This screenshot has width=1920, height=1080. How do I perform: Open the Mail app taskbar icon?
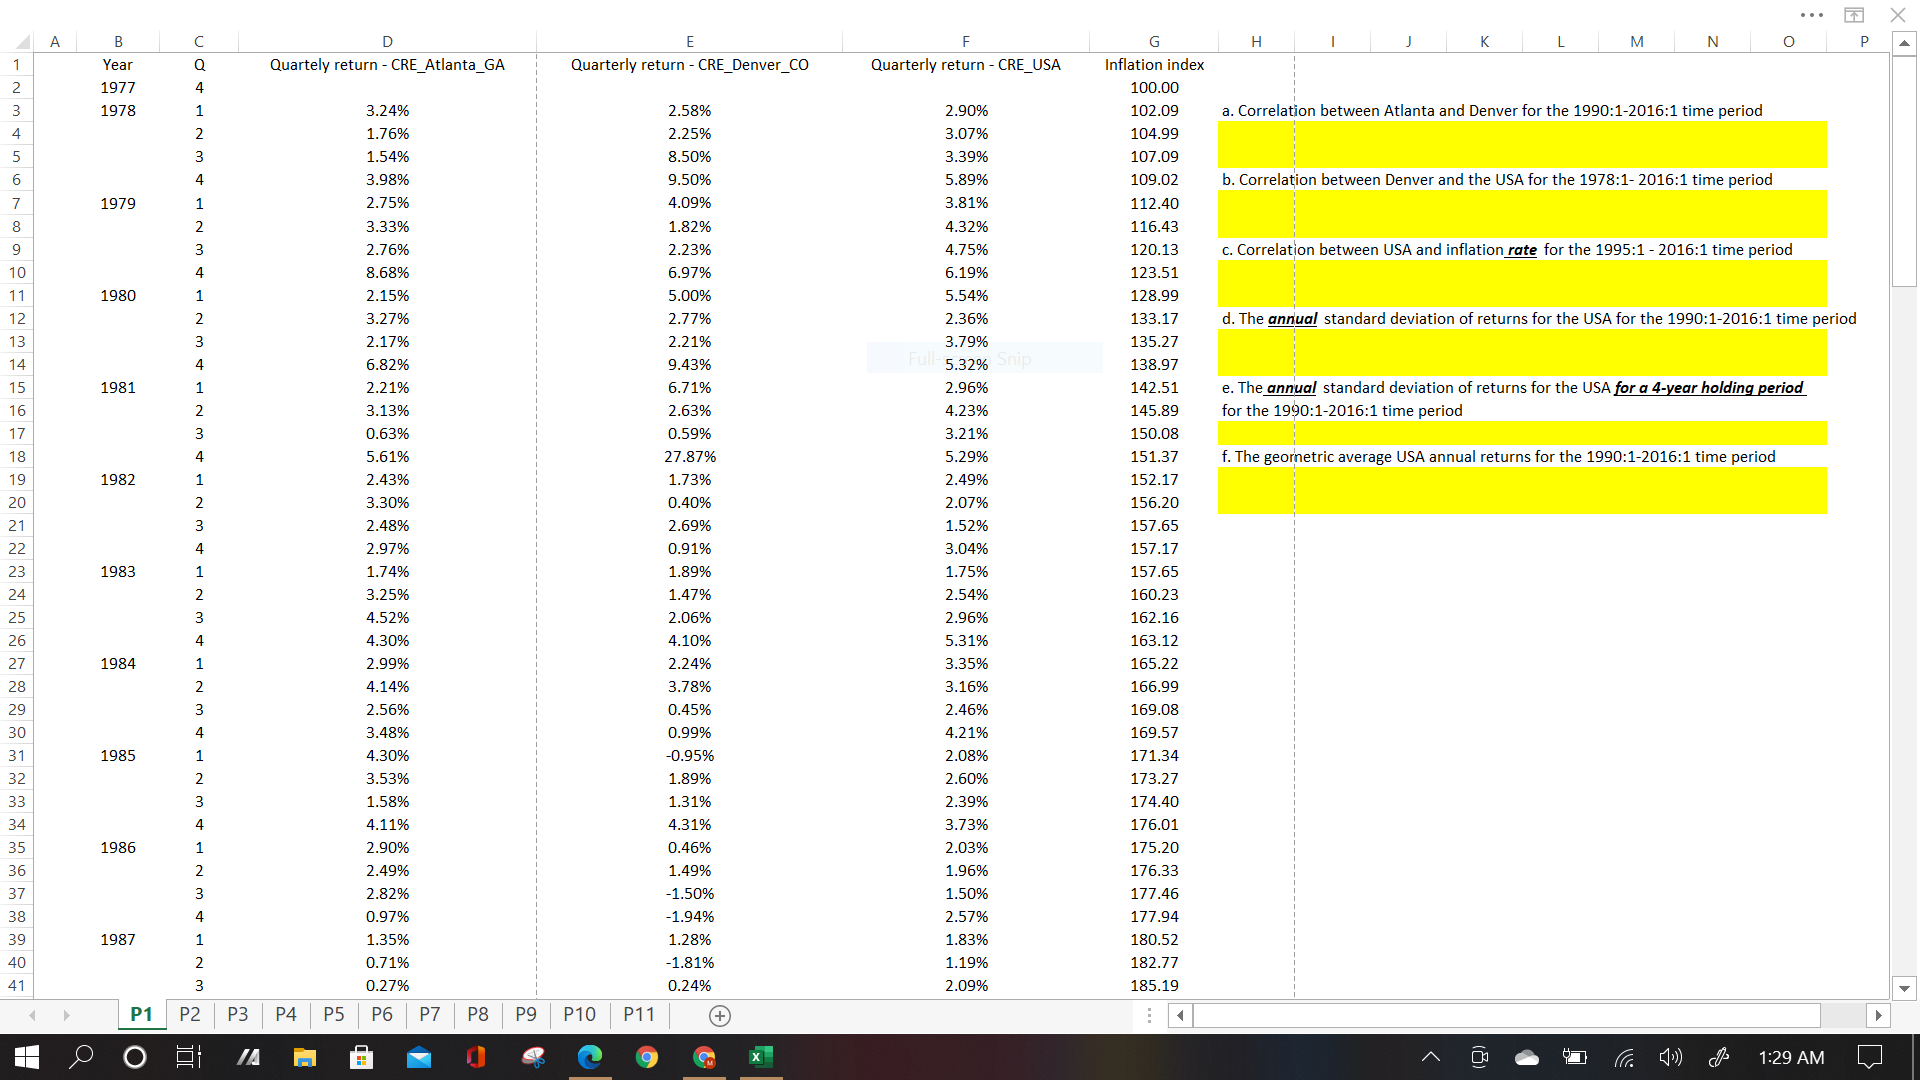419,1057
